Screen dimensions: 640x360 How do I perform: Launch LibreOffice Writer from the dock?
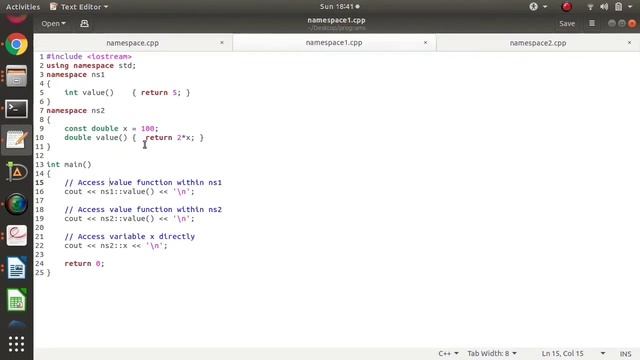[16, 268]
